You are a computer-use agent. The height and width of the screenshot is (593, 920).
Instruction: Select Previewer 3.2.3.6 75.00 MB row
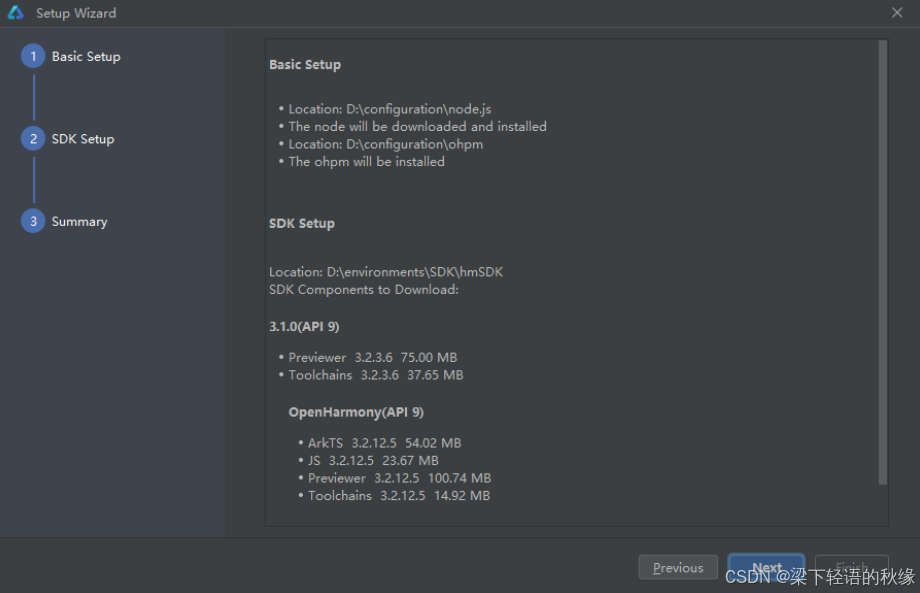pos(373,358)
